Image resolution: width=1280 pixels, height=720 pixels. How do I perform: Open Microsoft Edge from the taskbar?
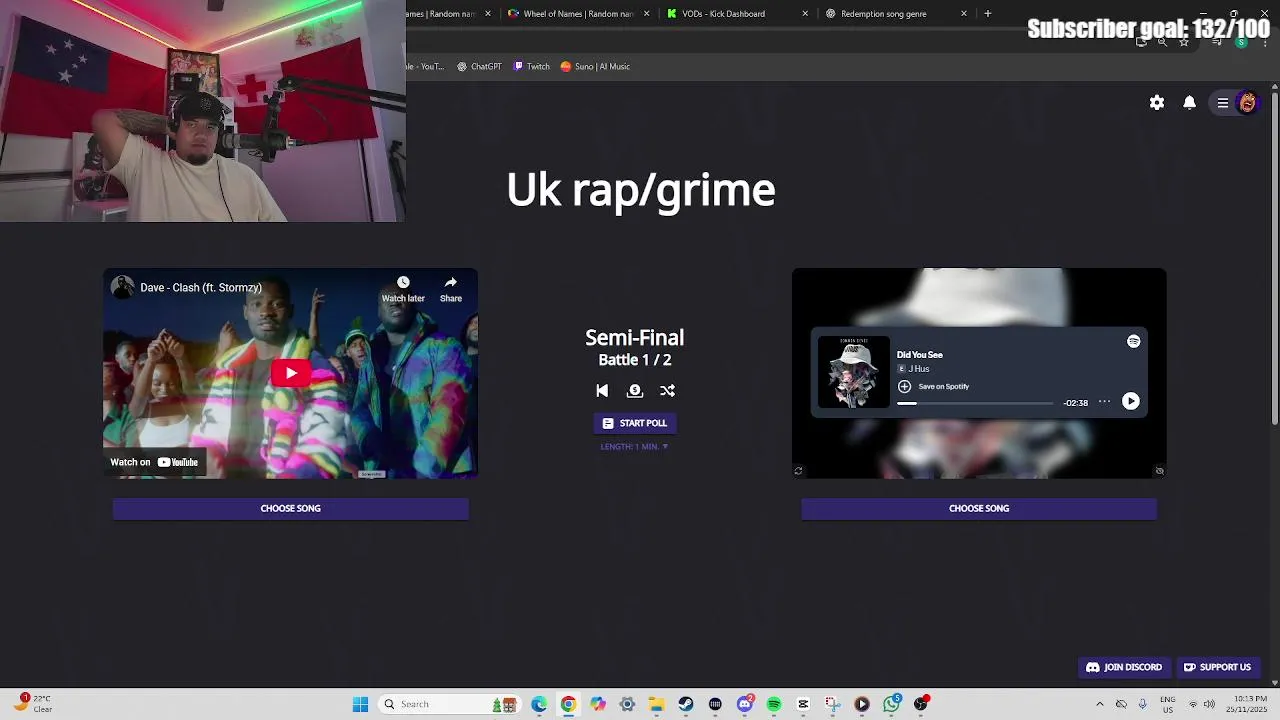(x=539, y=704)
